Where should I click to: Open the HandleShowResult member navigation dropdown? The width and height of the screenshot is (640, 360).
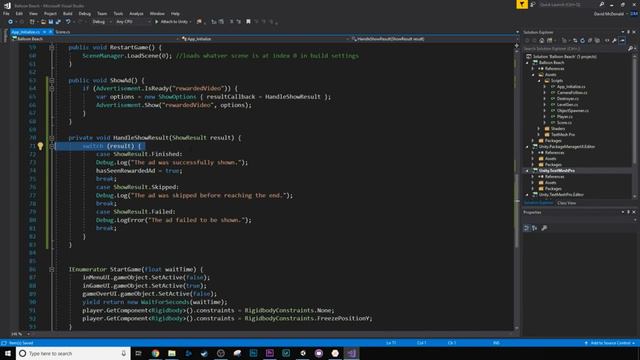(x=435, y=39)
